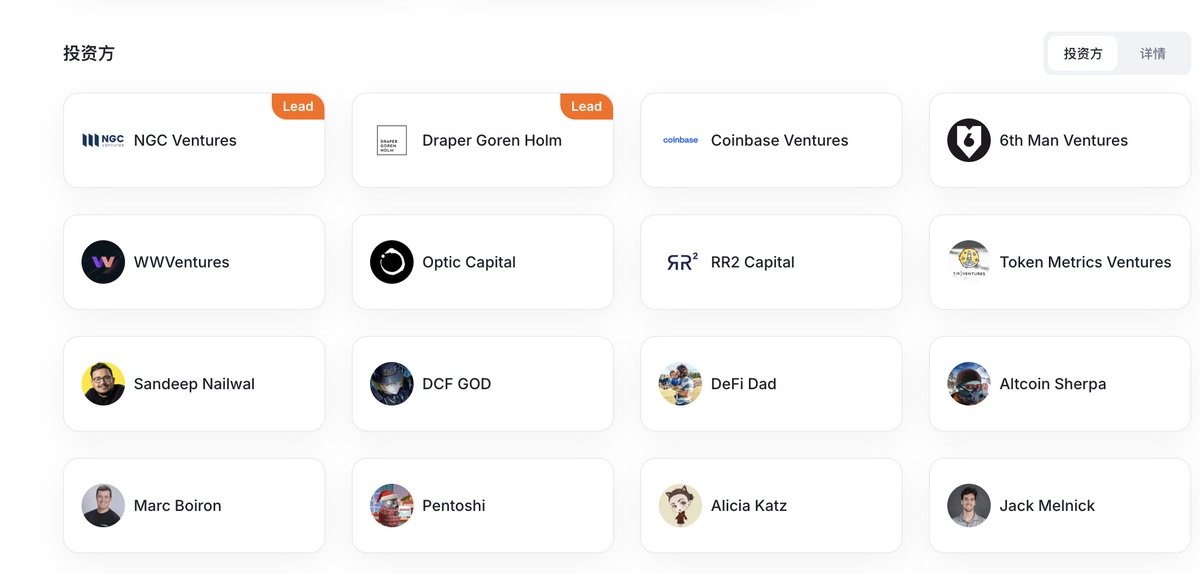Select the 投资方 tab in toggle

pos(1083,54)
